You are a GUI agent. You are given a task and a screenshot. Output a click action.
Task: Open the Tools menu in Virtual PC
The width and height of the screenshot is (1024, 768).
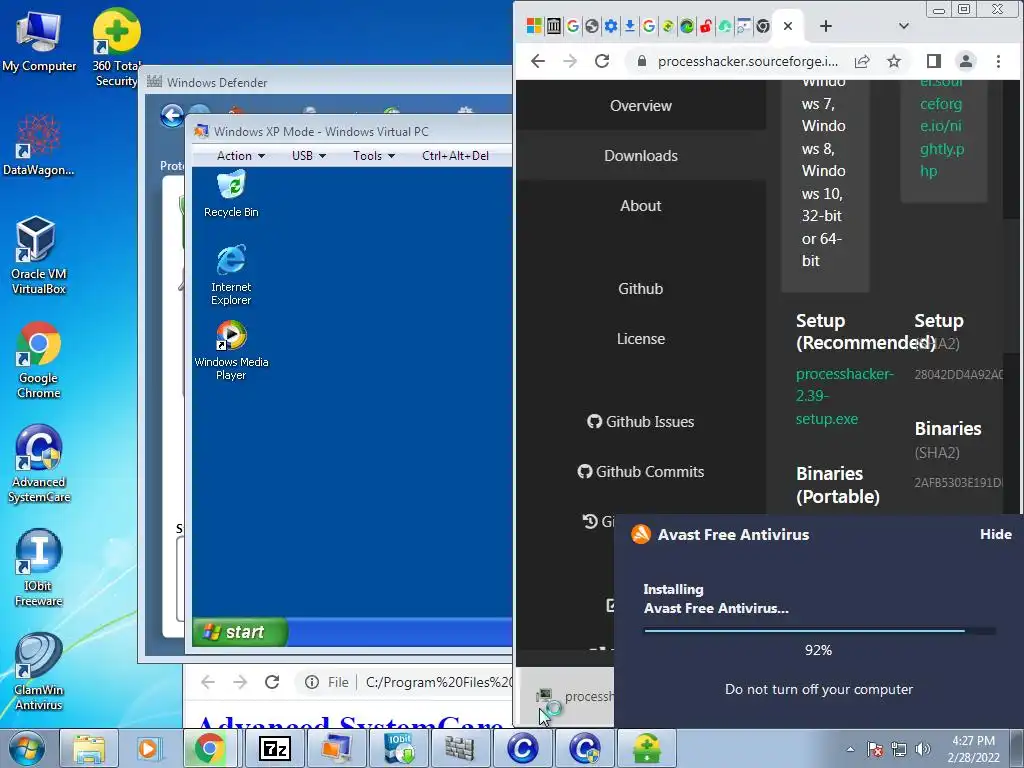click(x=374, y=155)
